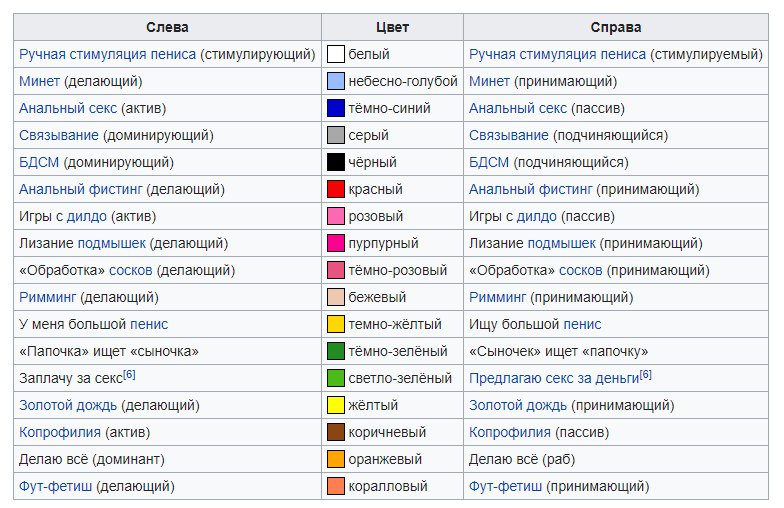Click footnote [6] after Заплачу за секс
Viewport: 784px width, 508px height.
[129, 375]
